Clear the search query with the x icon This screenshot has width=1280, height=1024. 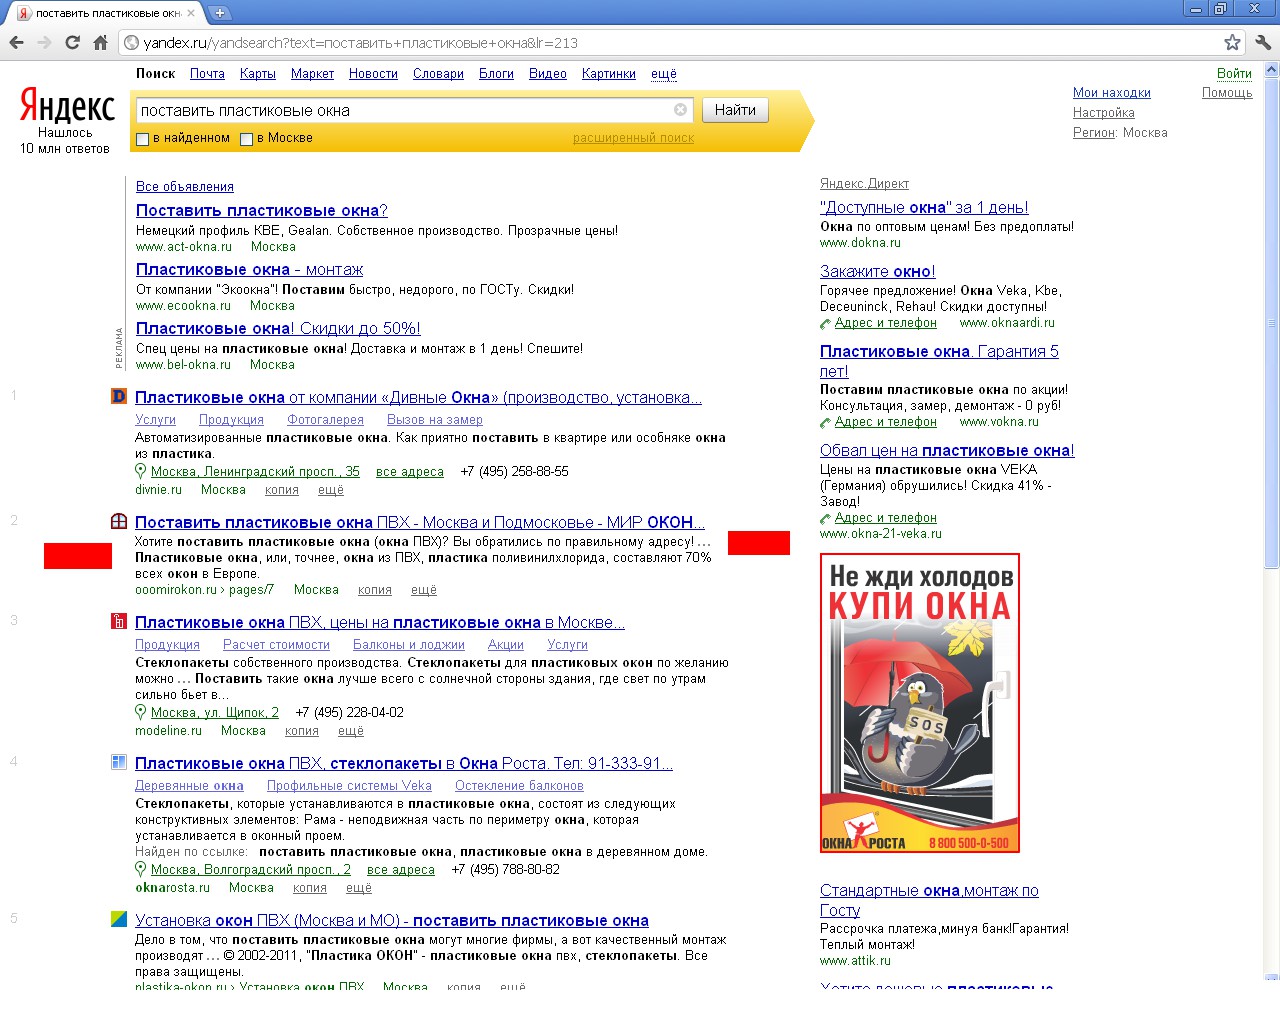pyautogui.click(x=680, y=110)
